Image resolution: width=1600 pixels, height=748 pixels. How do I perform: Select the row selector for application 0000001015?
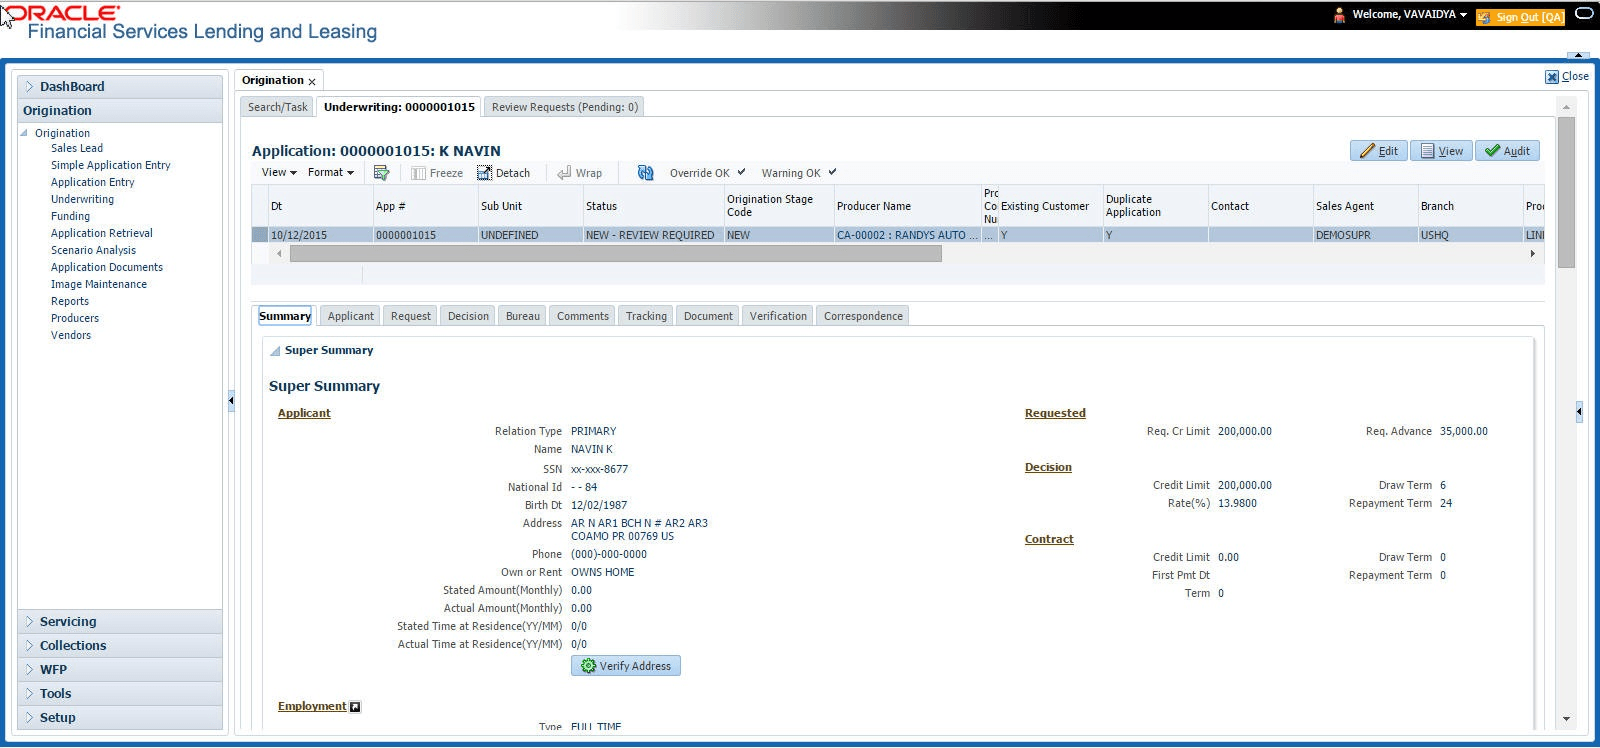pyautogui.click(x=260, y=235)
